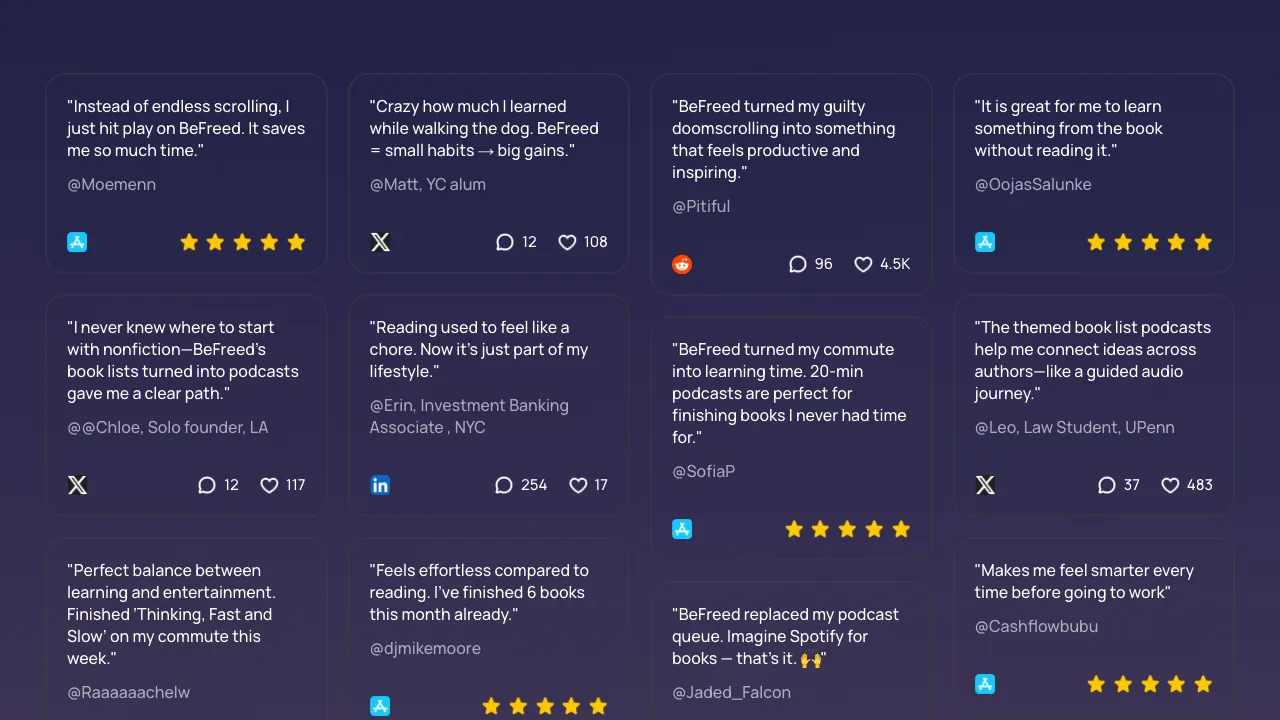
Task: Open @Jaded_Falcon's profile handle
Action: (x=732, y=692)
